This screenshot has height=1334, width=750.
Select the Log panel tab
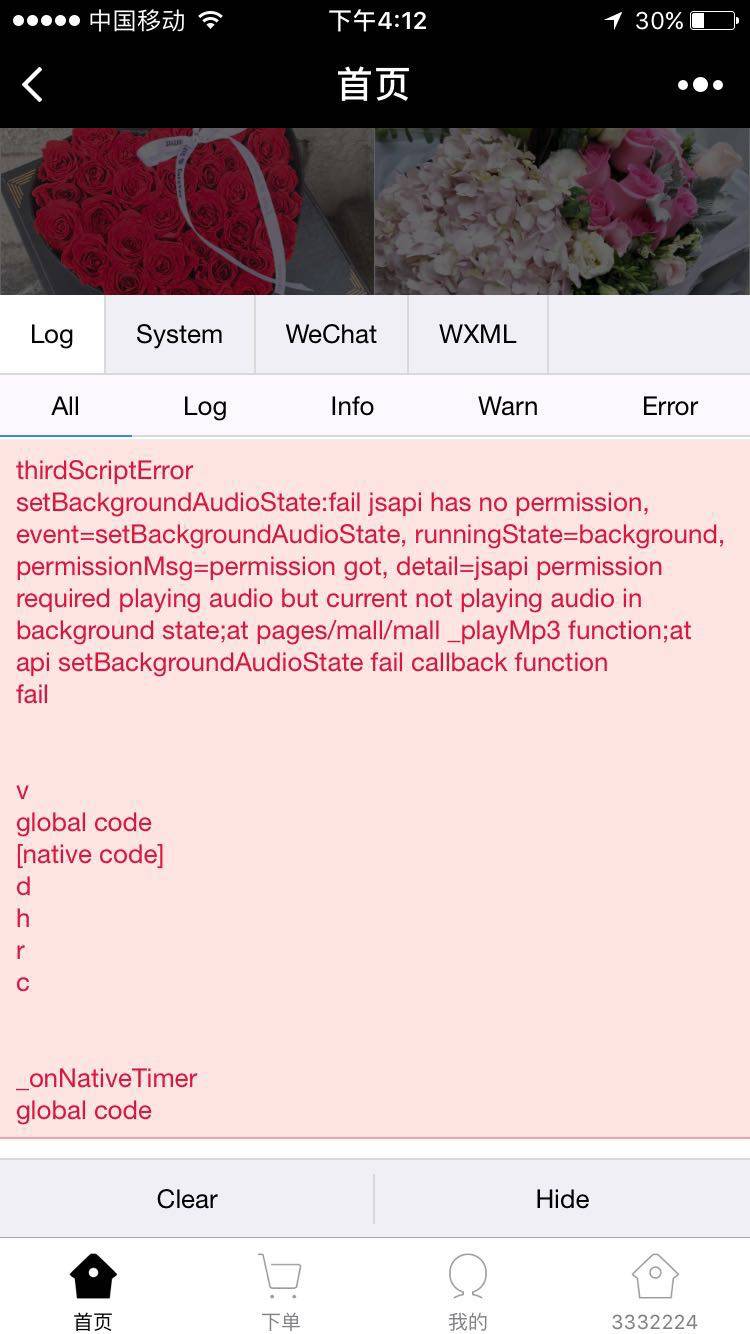(x=52, y=334)
